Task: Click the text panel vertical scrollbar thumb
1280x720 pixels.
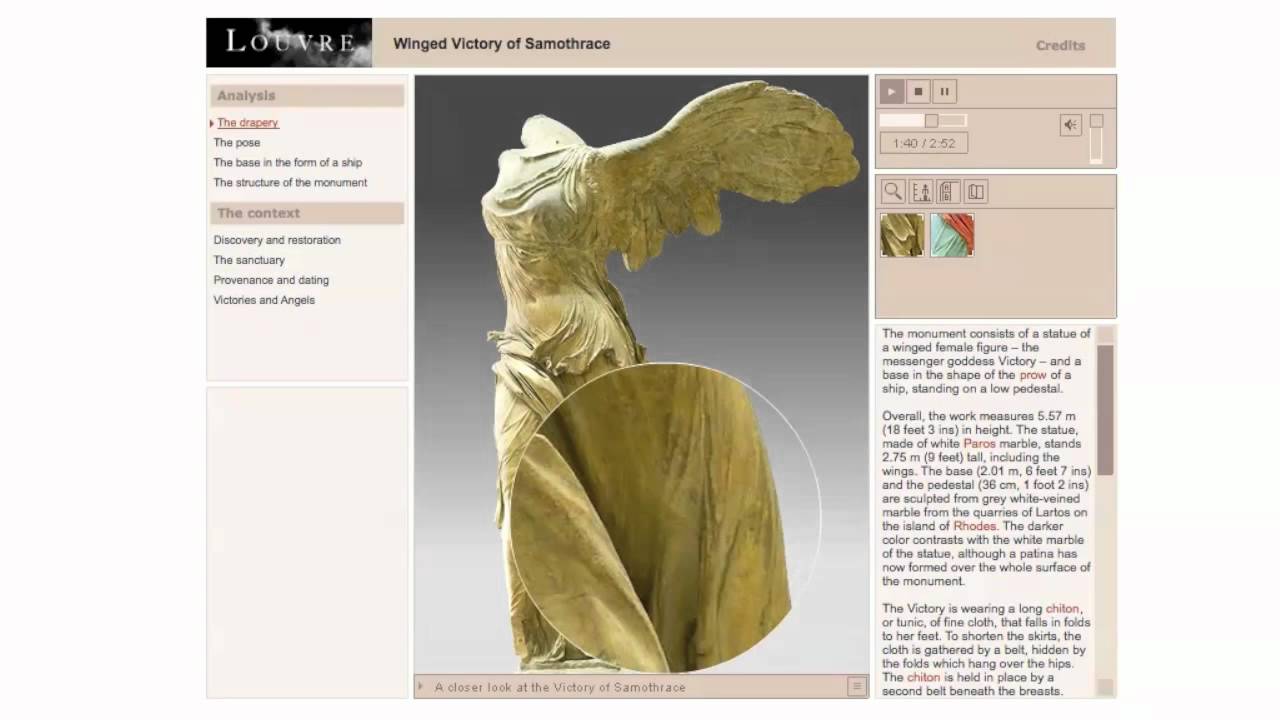Action: point(1105,410)
